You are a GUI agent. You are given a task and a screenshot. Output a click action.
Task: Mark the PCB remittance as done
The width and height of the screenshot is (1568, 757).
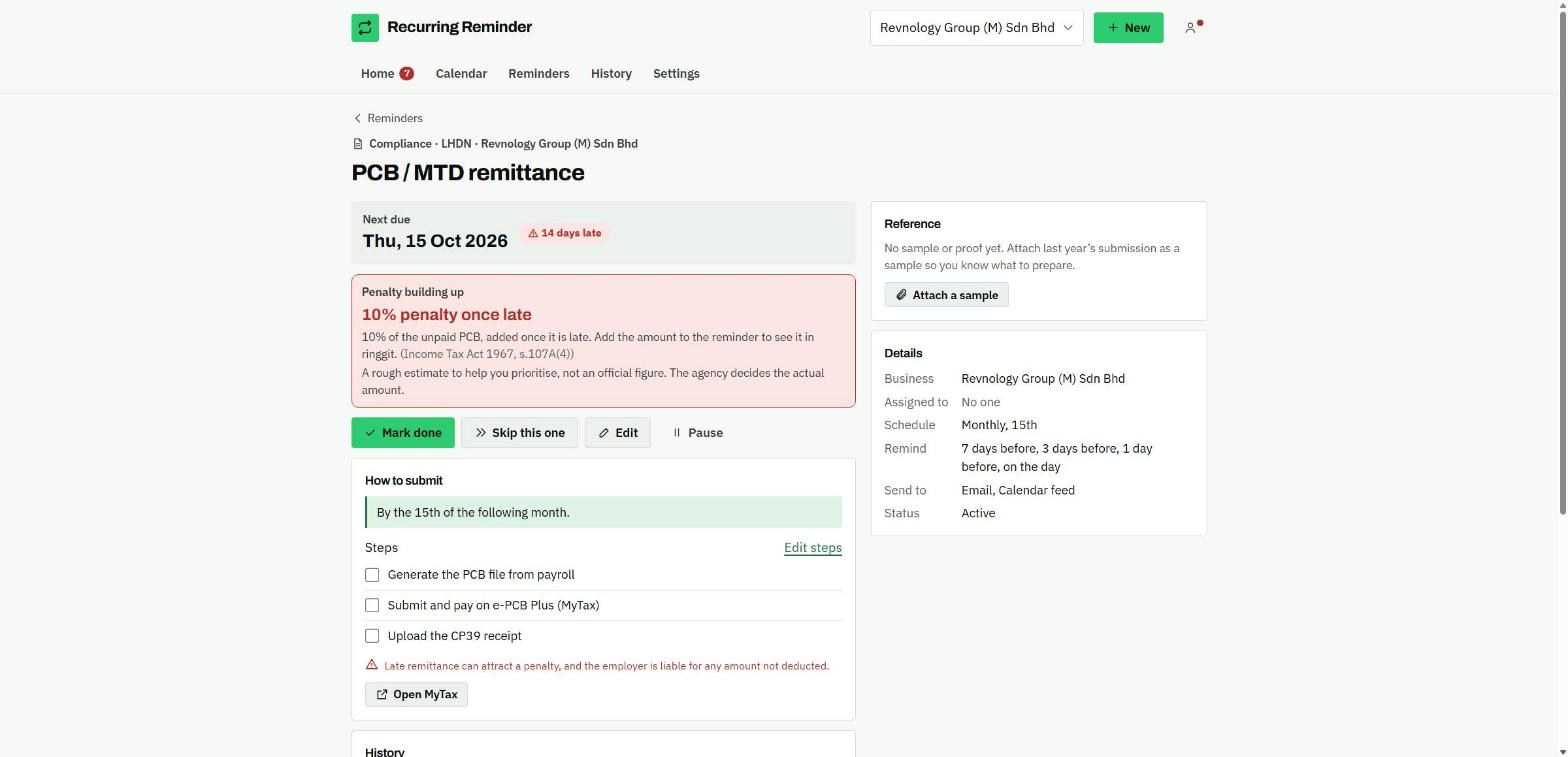pos(403,433)
